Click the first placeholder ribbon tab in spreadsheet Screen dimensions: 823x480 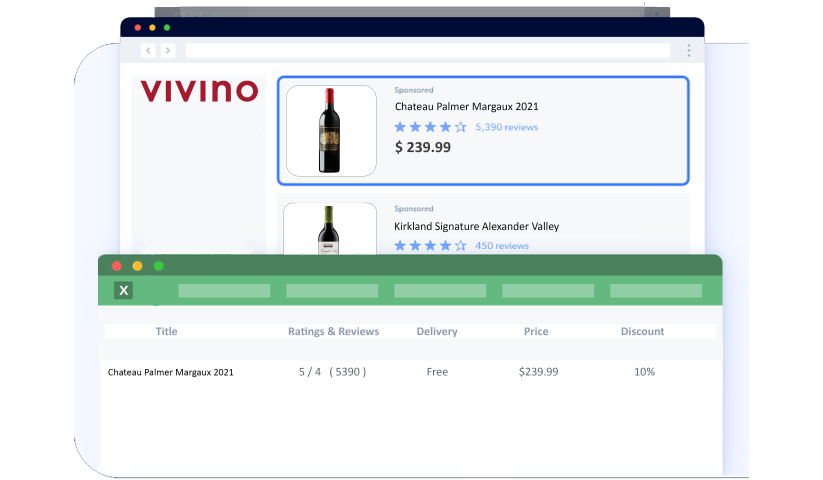point(224,291)
